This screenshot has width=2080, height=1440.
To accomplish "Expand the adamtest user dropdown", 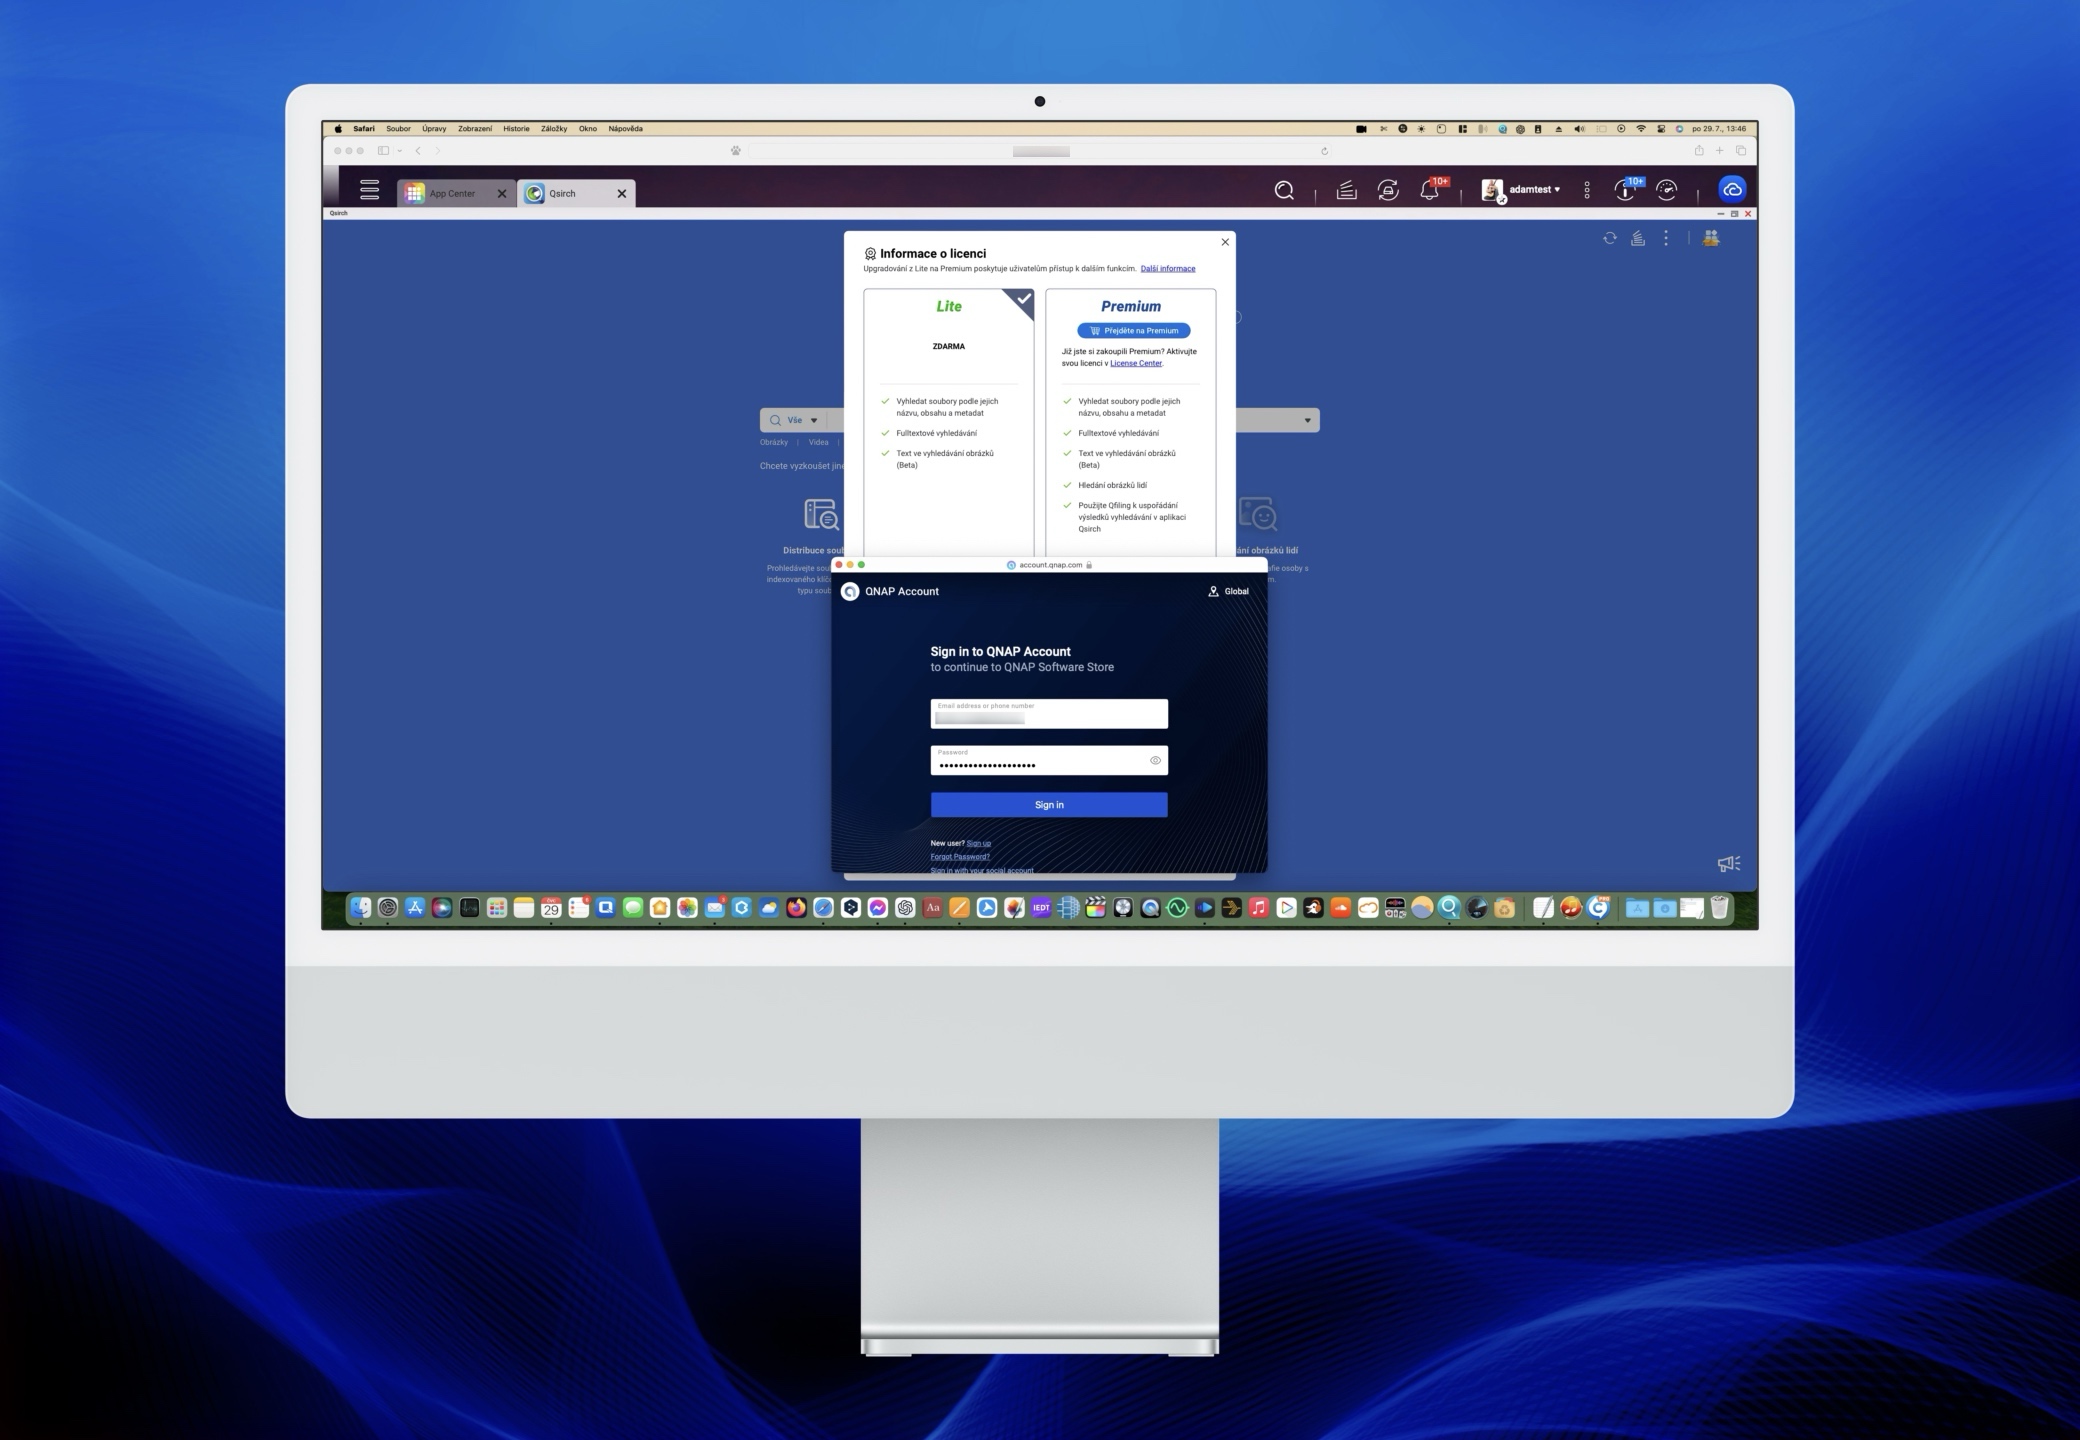I will click(1534, 190).
